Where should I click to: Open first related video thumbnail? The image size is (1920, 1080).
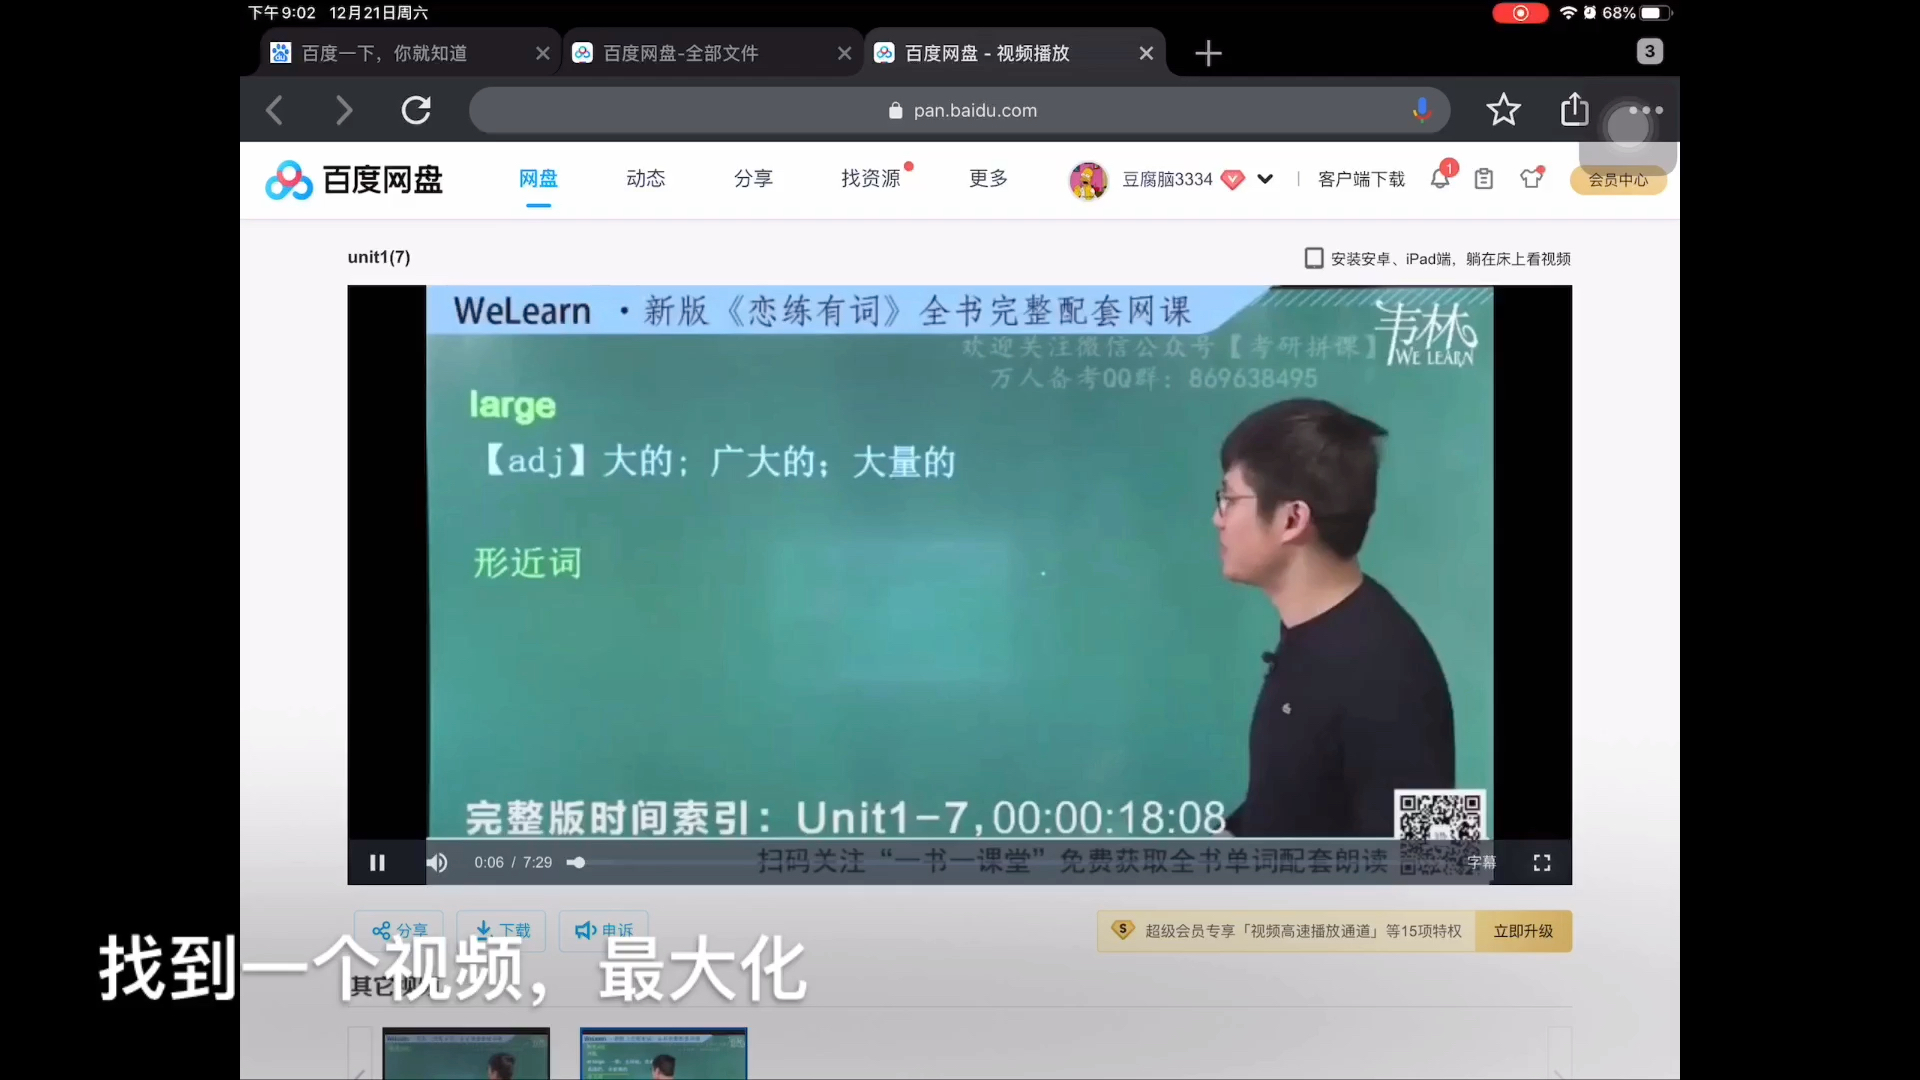click(466, 1053)
